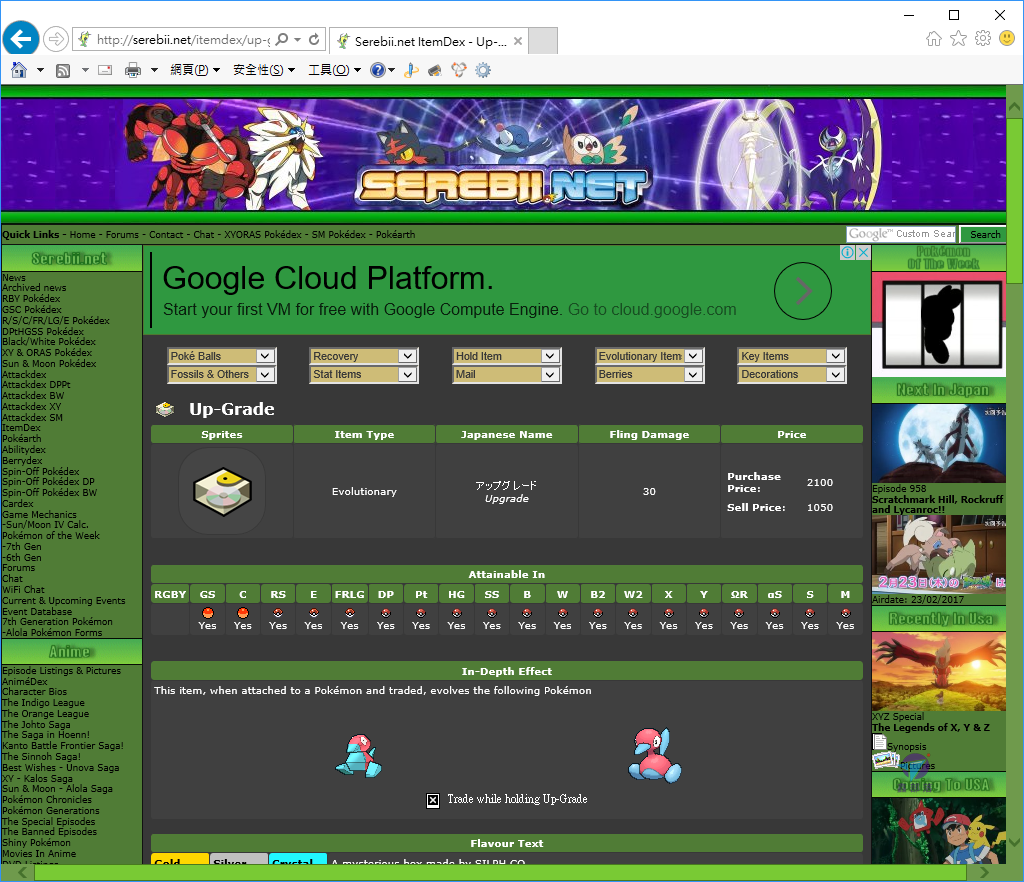Click the Refresh icon in address bar
The height and width of the screenshot is (882, 1024).
click(314, 40)
